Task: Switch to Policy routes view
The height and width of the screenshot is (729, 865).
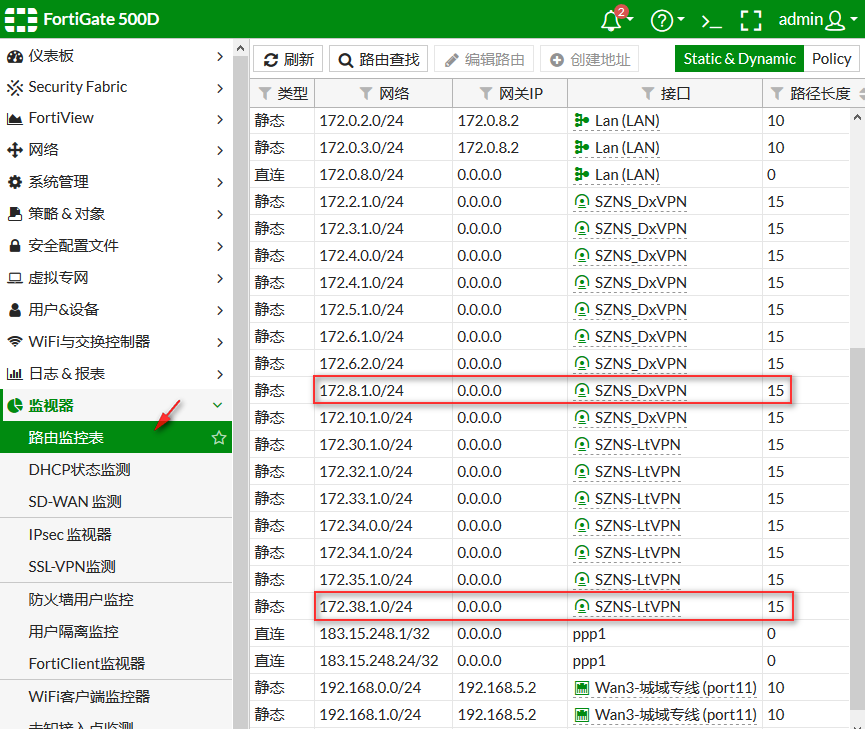Action: (x=831, y=58)
